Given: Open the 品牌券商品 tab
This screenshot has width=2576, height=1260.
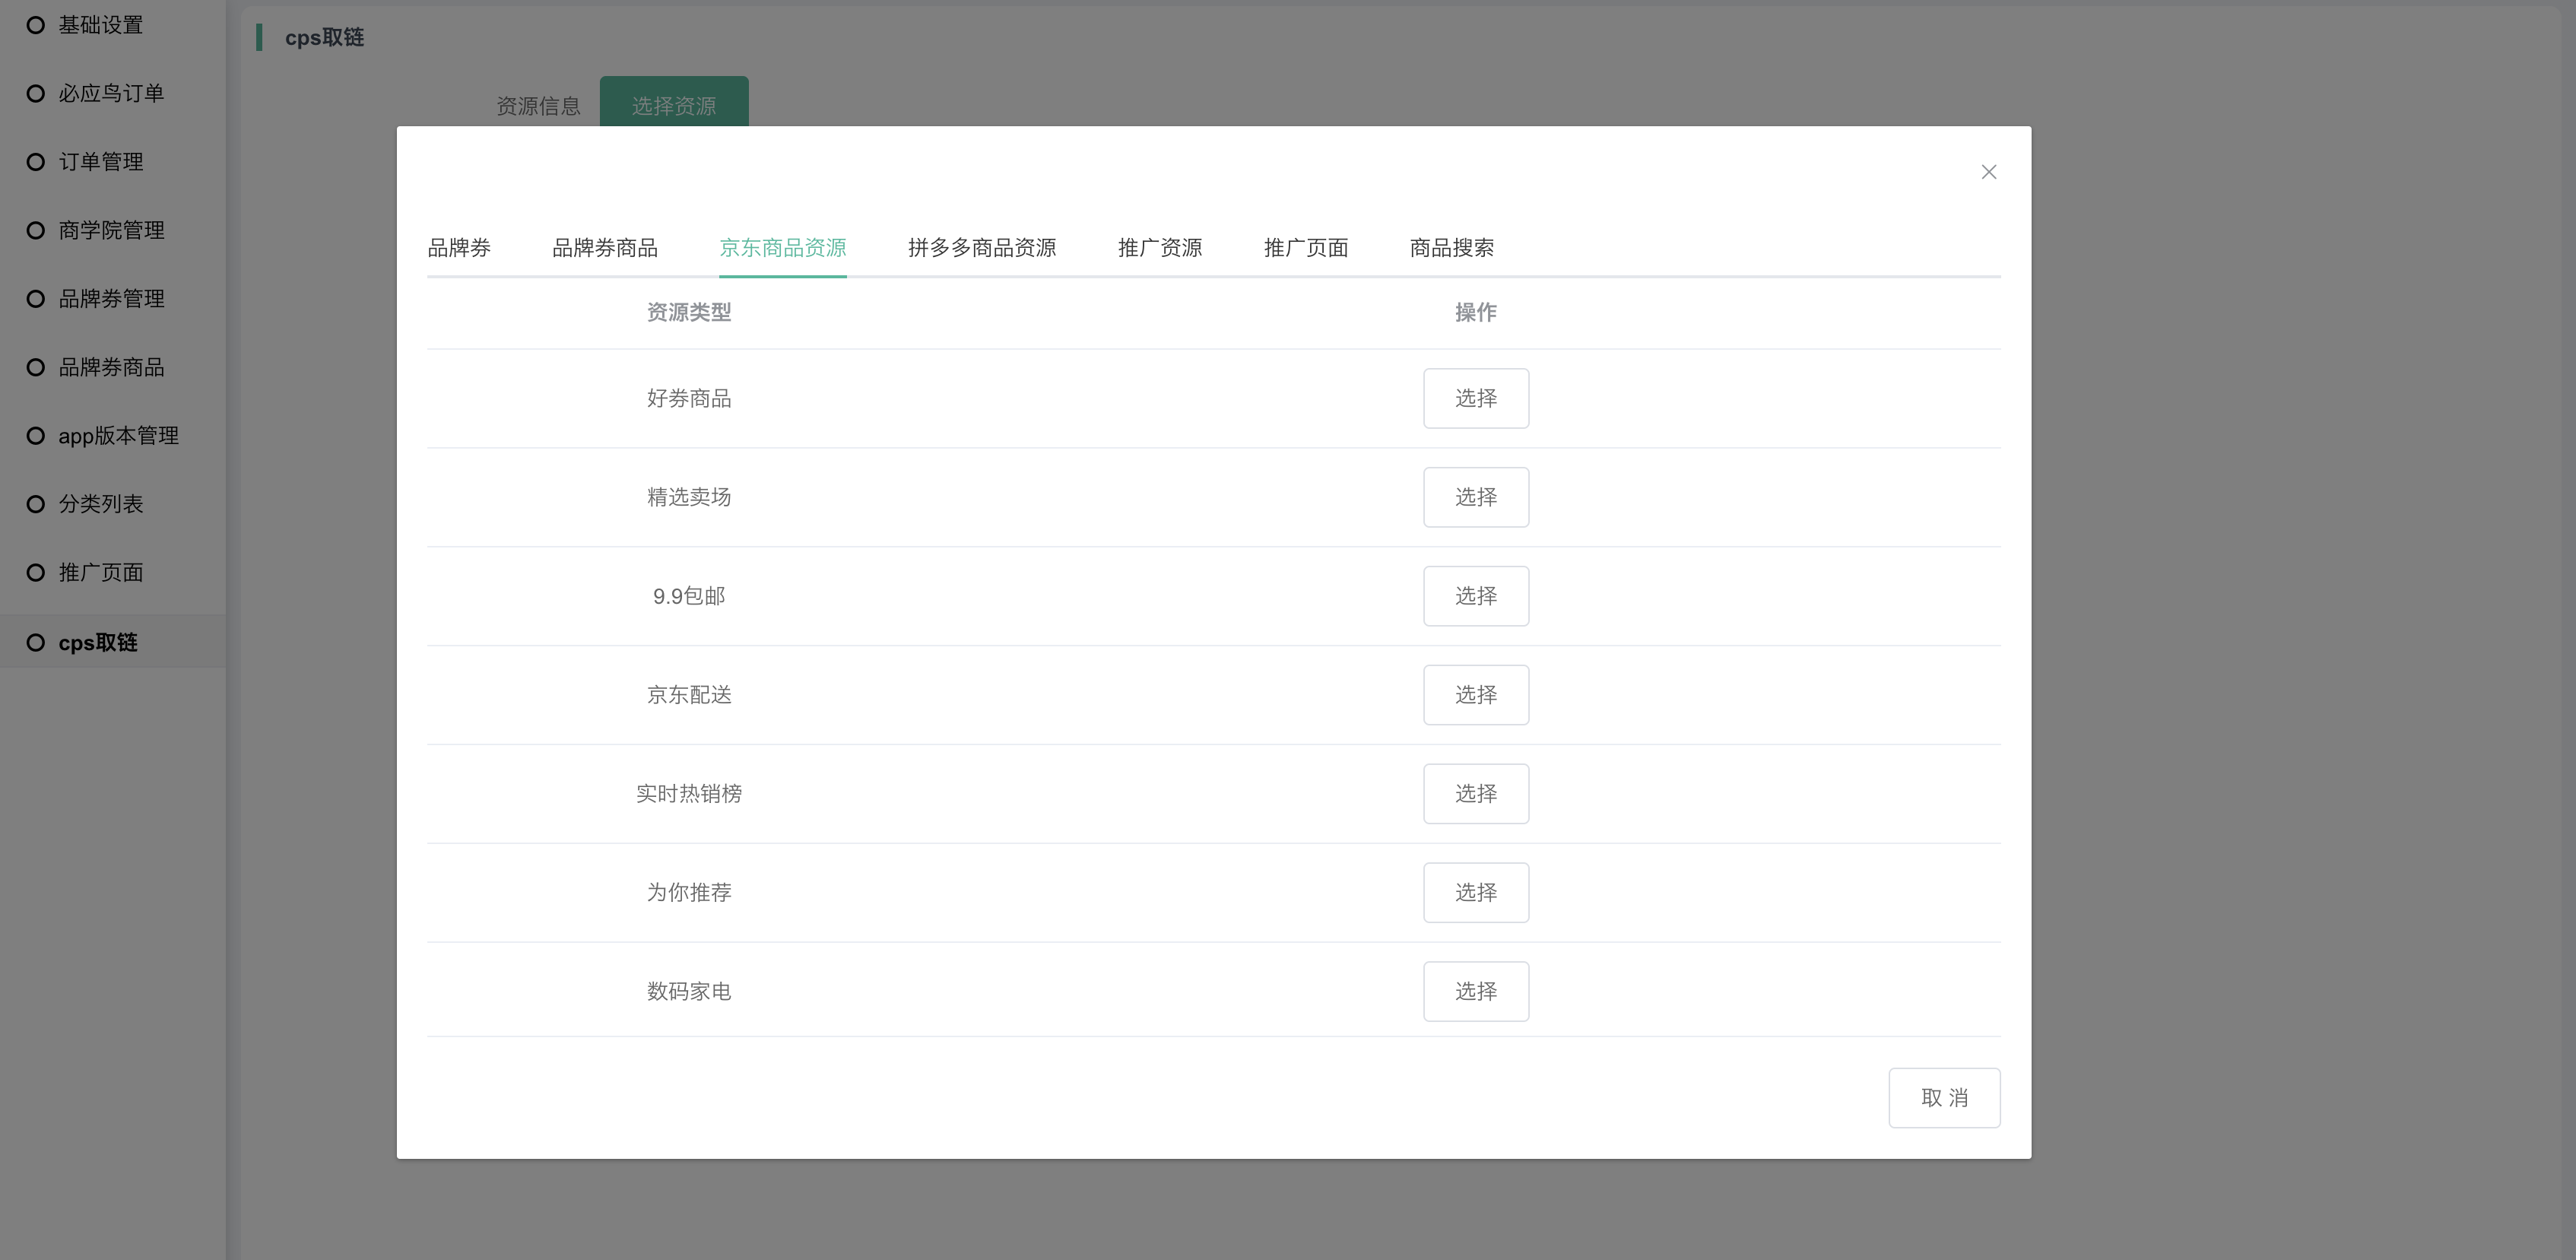Looking at the screenshot, I should 604,248.
